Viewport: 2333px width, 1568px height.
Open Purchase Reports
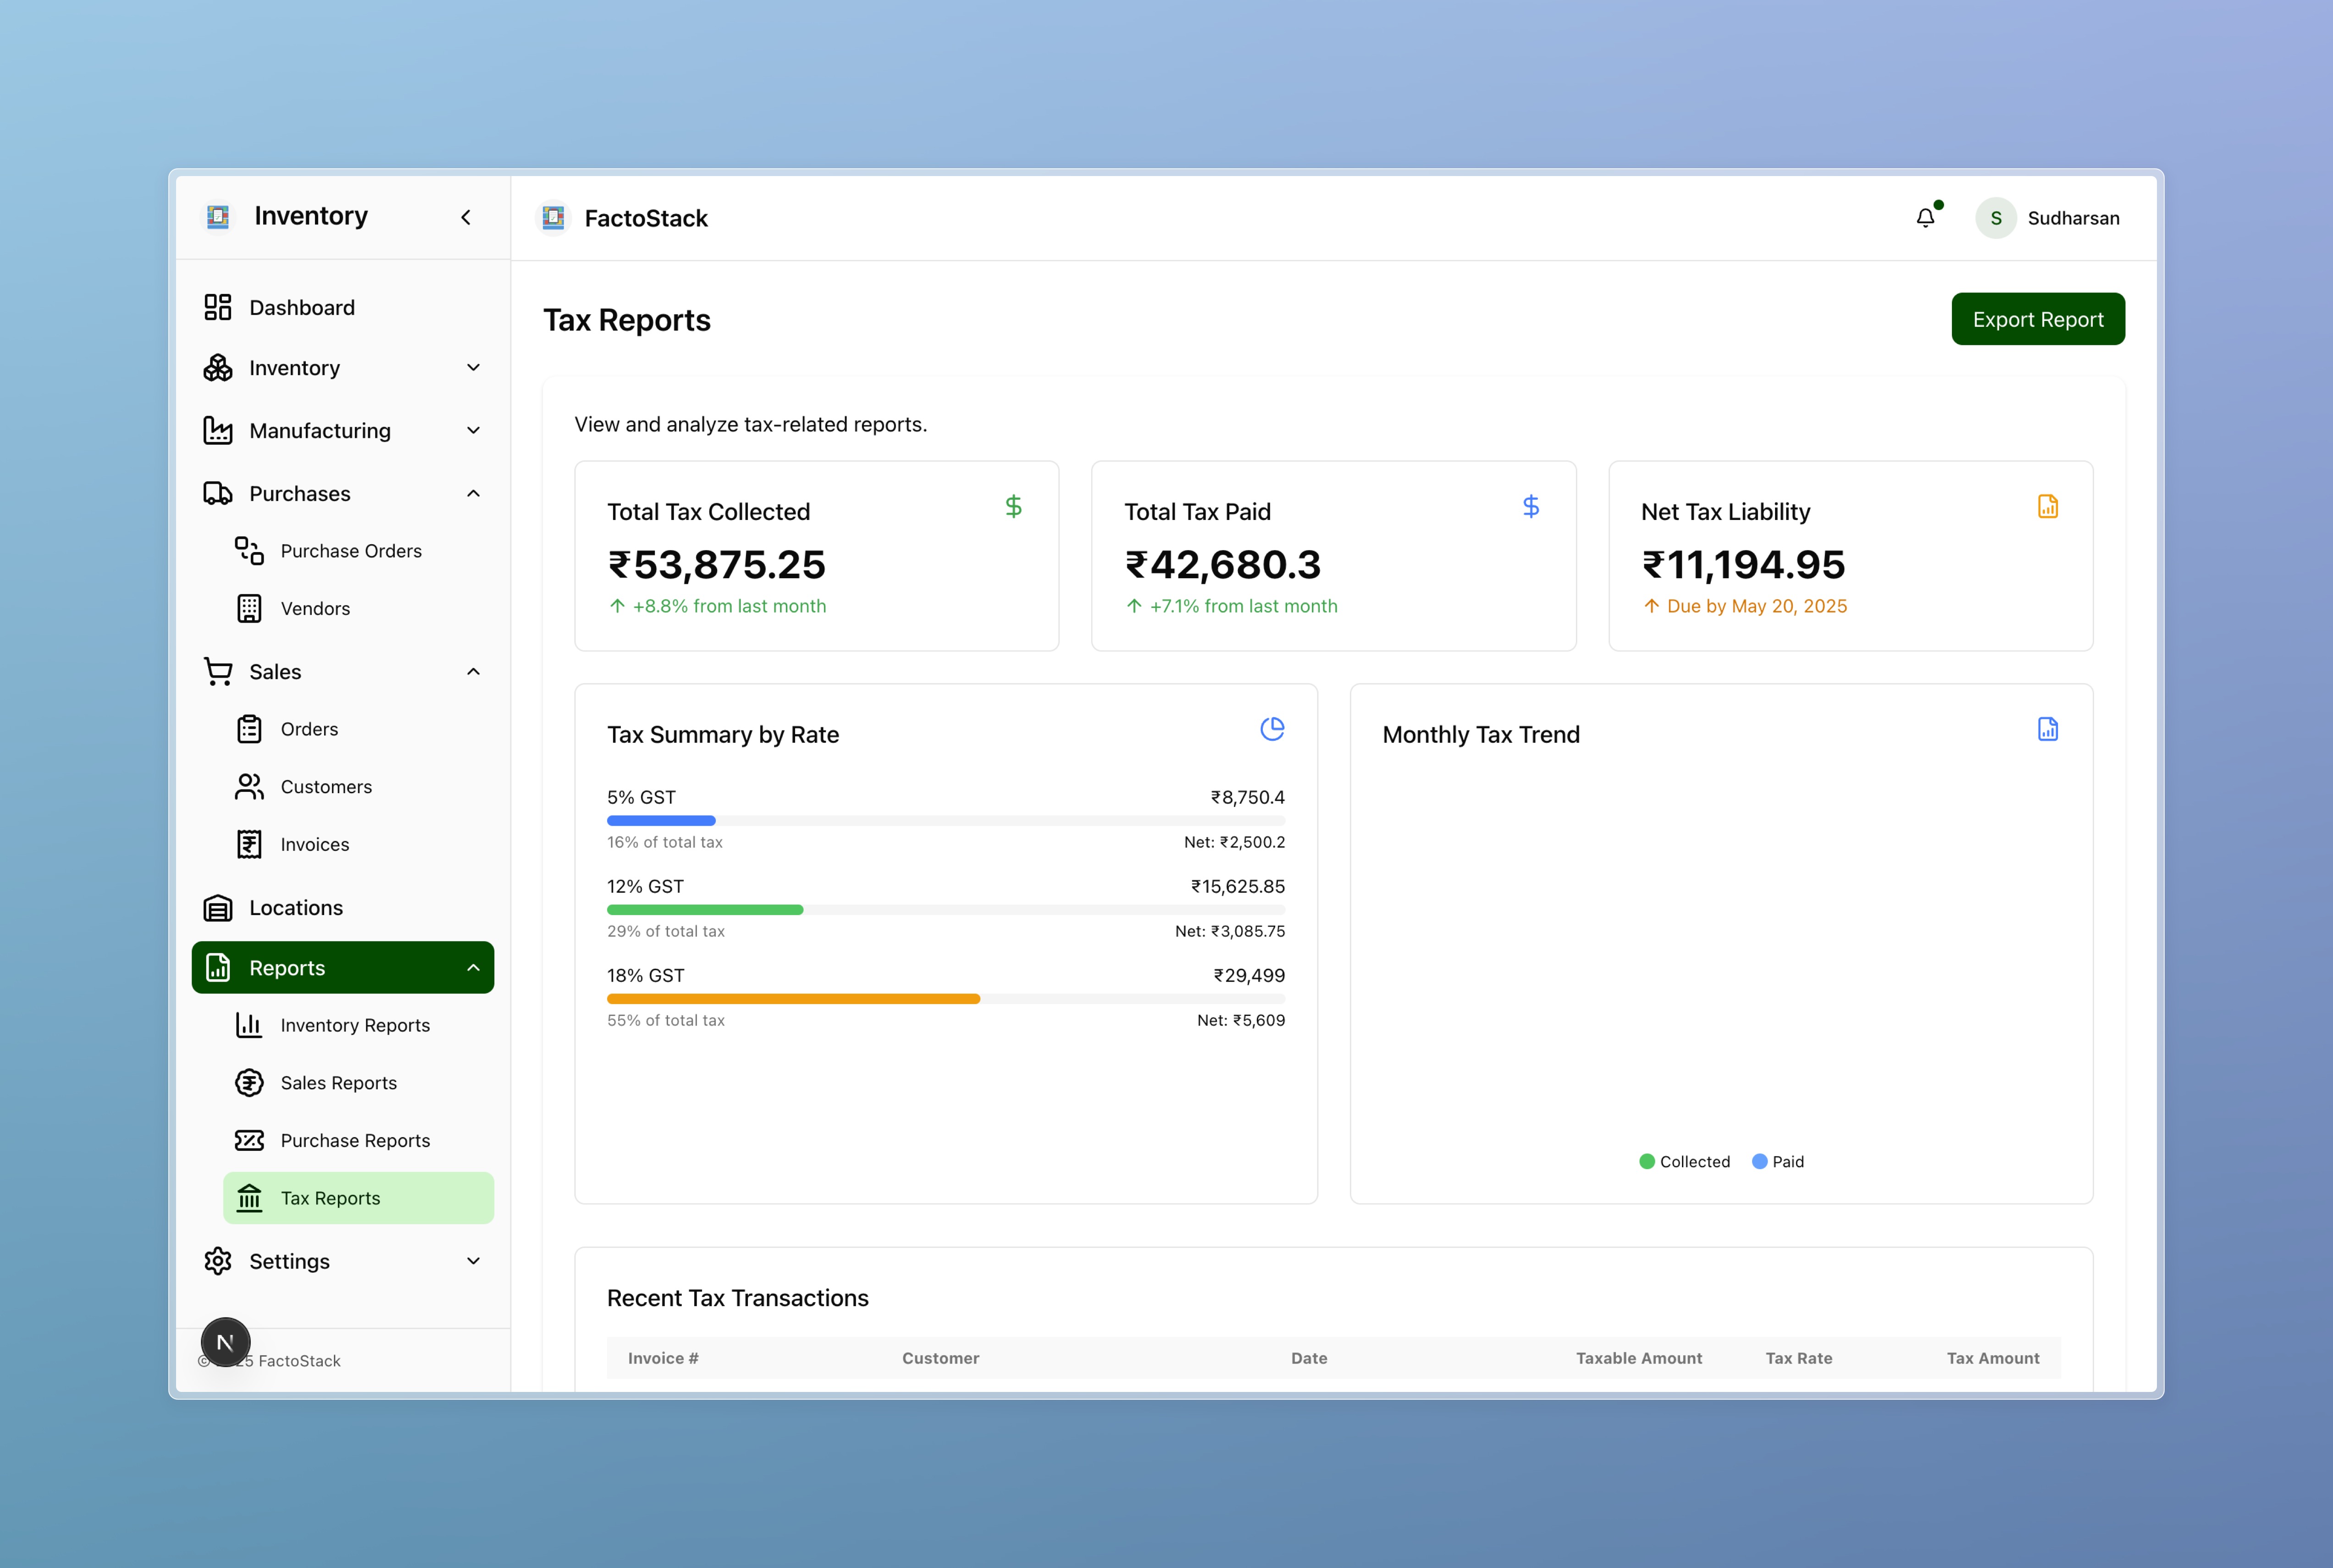(x=358, y=1140)
